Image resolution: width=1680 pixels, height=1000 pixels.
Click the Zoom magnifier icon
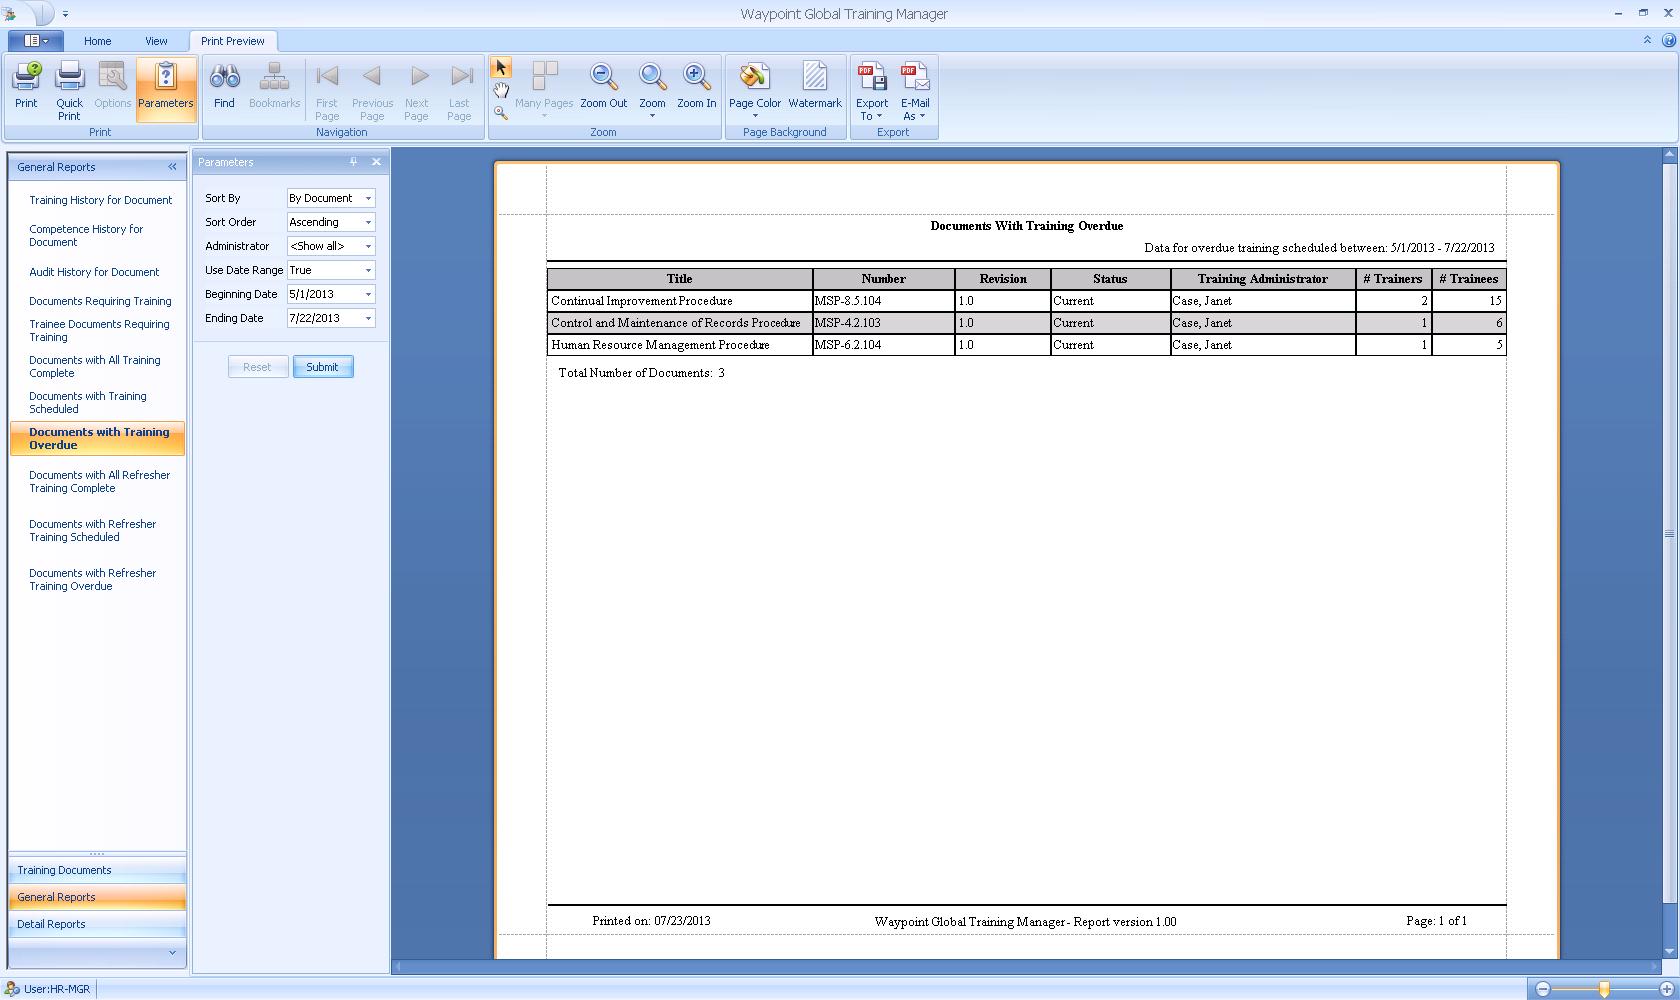(x=652, y=88)
